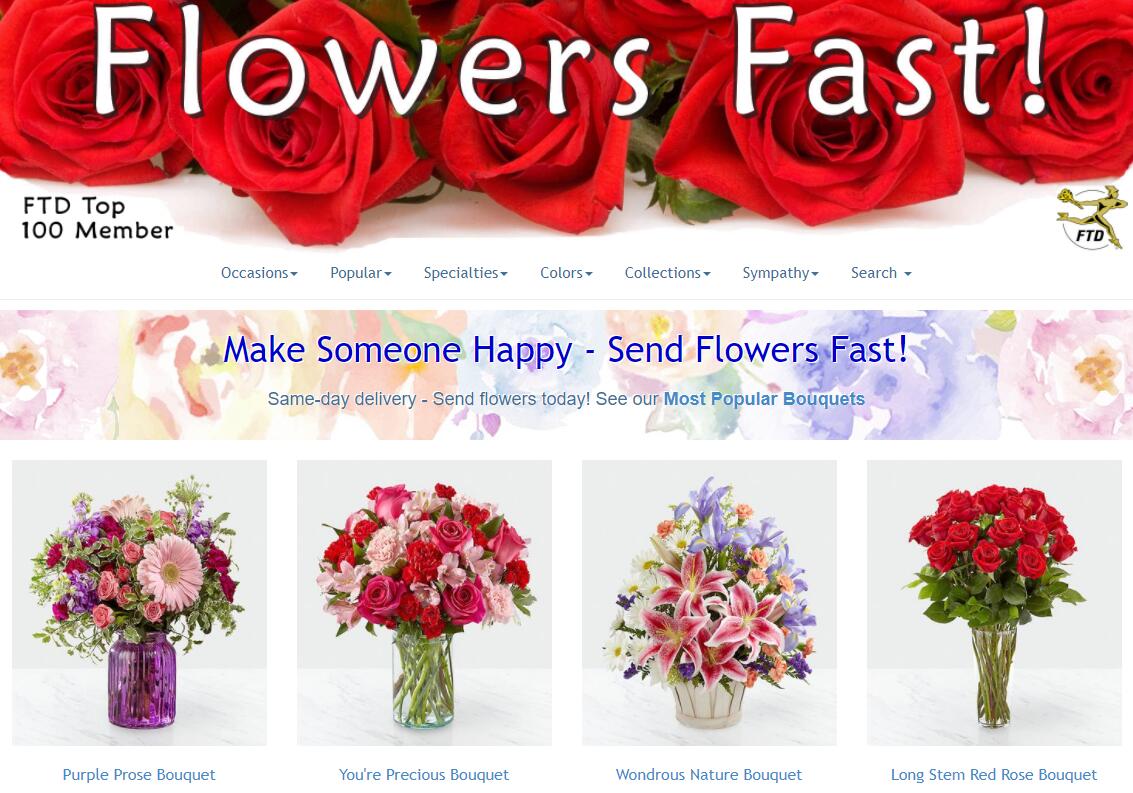The width and height of the screenshot is (1133, 793).
Task: Follow the Most Popular Bouquets link
Action: (764, 399)
